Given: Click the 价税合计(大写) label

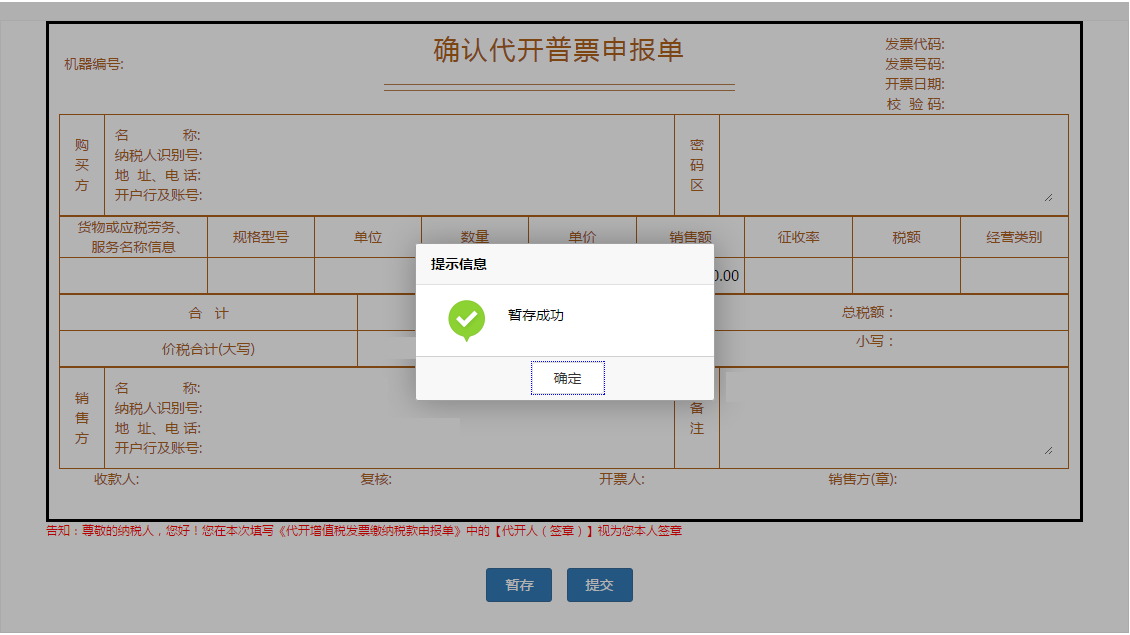Looking at the screenshot, I should click(208, 349).
